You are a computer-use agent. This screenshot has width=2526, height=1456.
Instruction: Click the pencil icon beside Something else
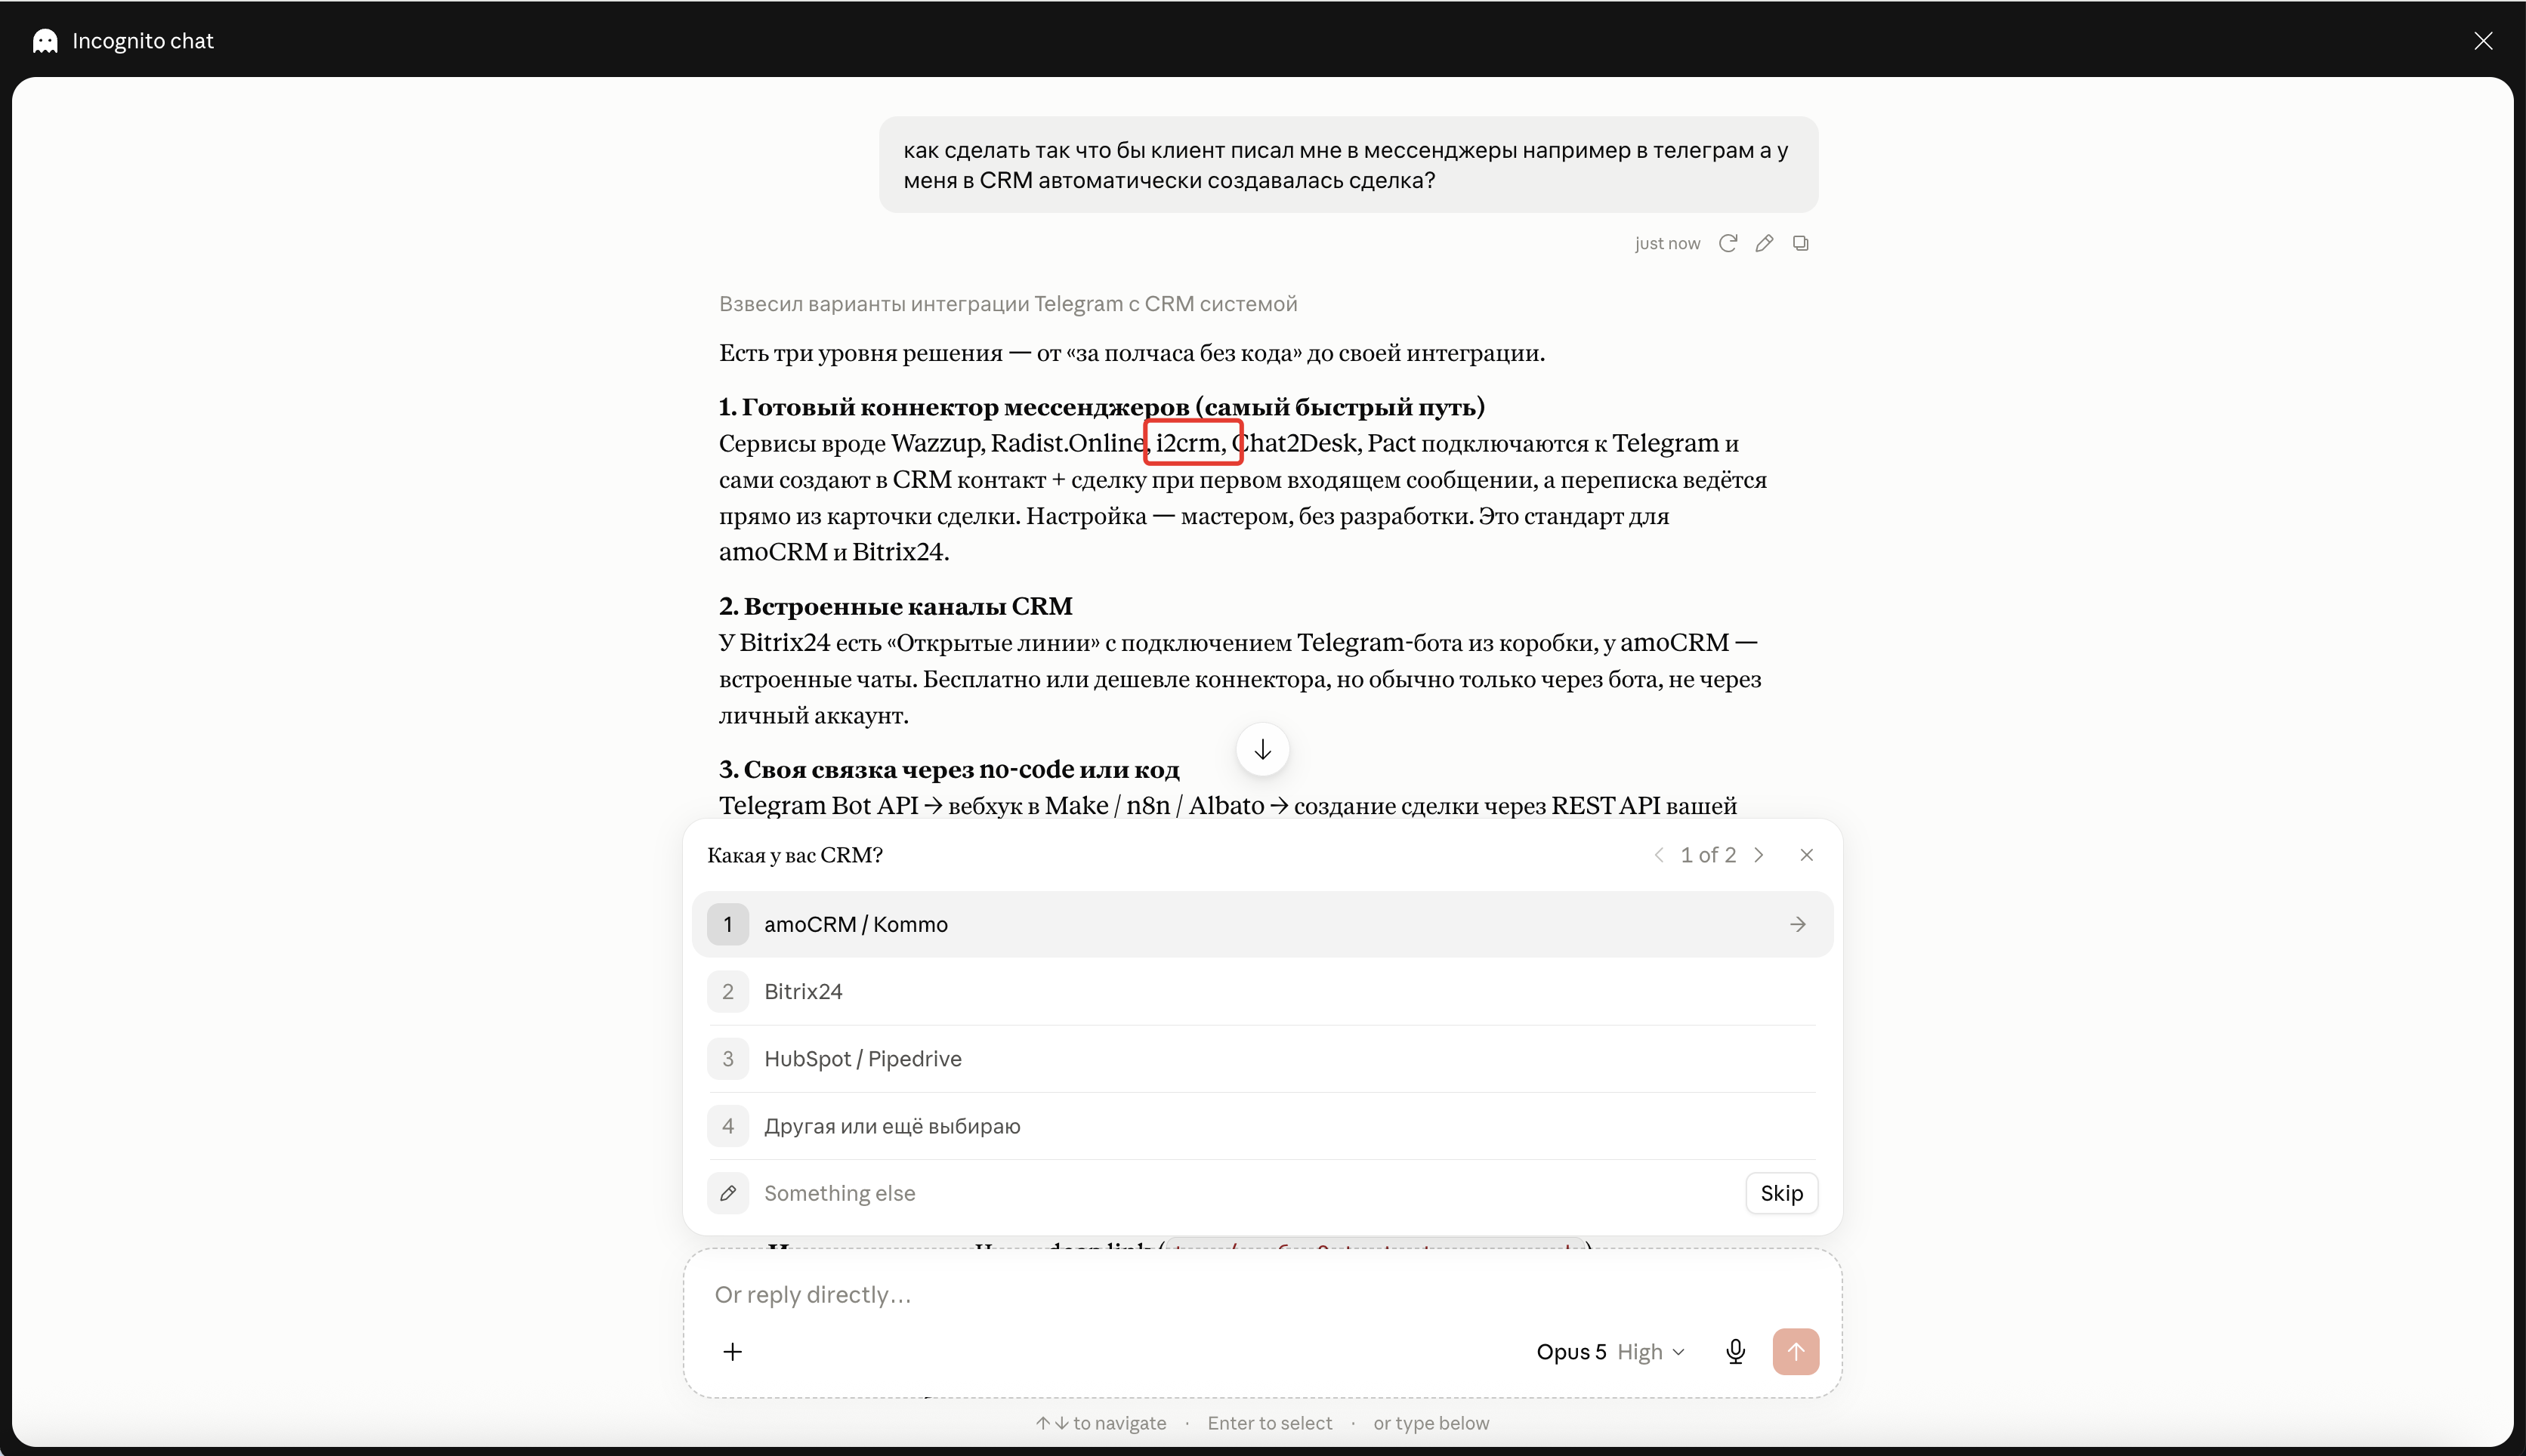728,1193
